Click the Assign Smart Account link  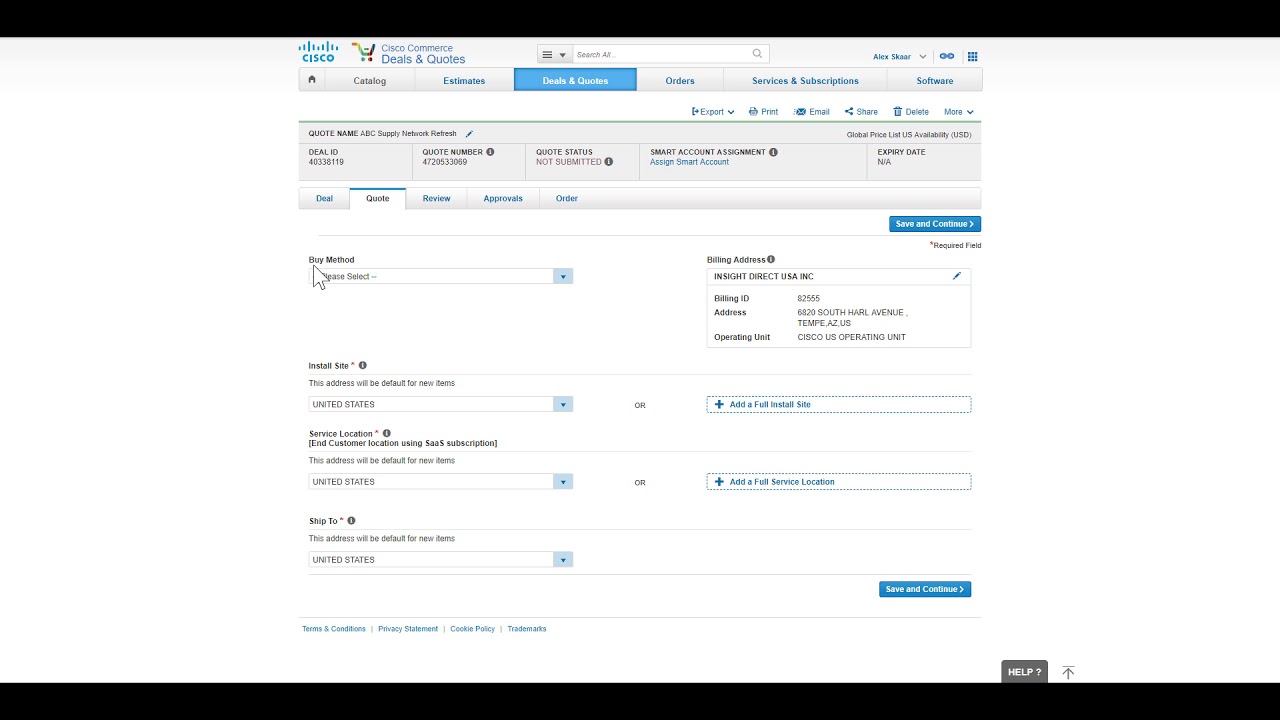pos(689,162)
